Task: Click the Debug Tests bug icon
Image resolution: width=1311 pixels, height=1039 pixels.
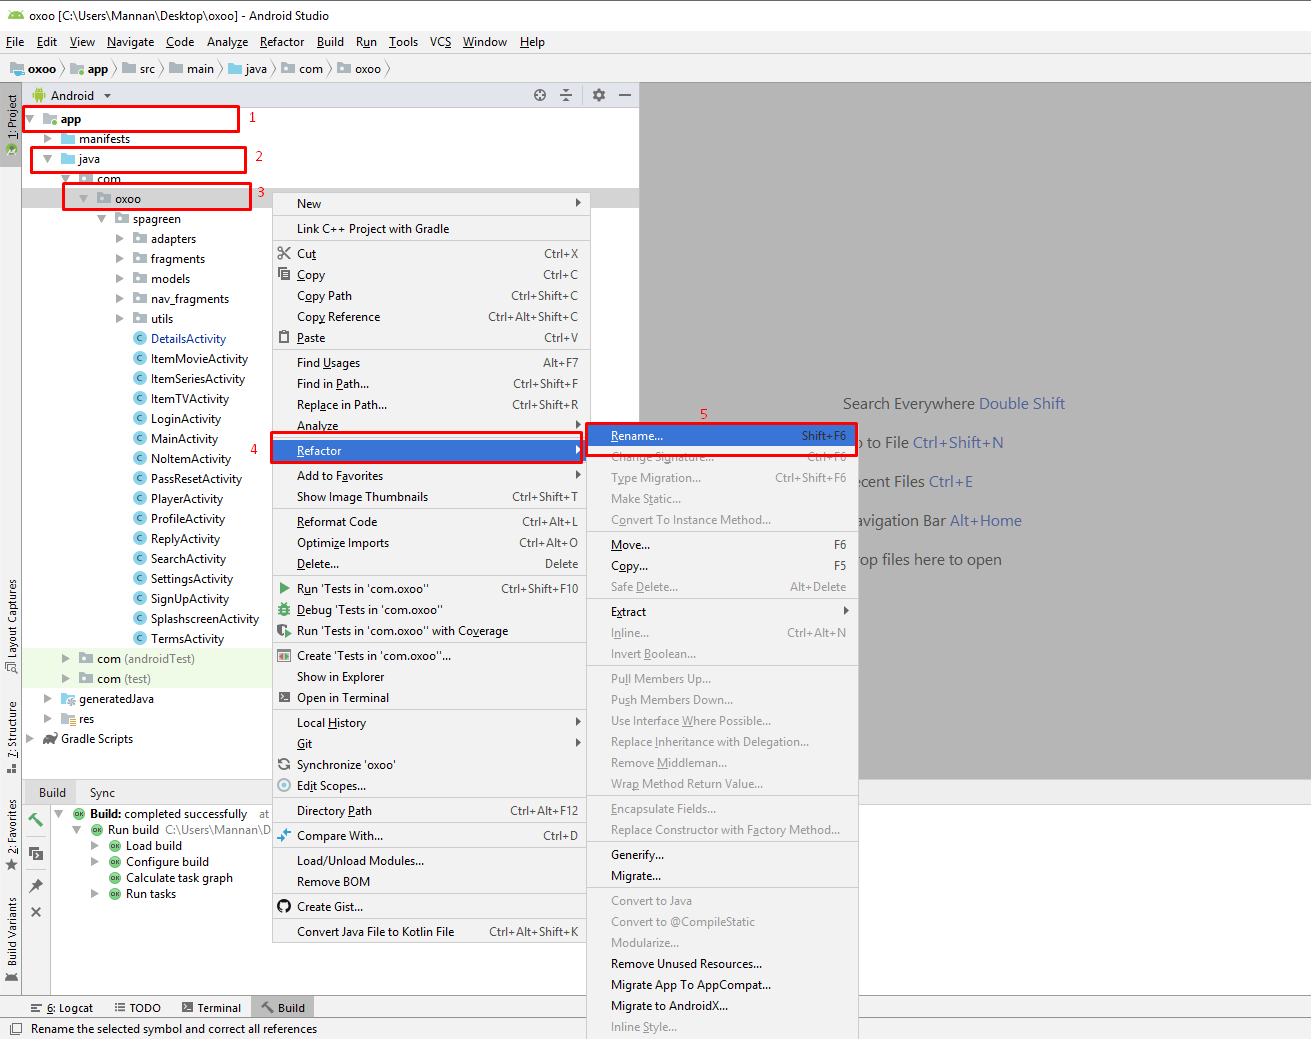Action: pos(284,609)
